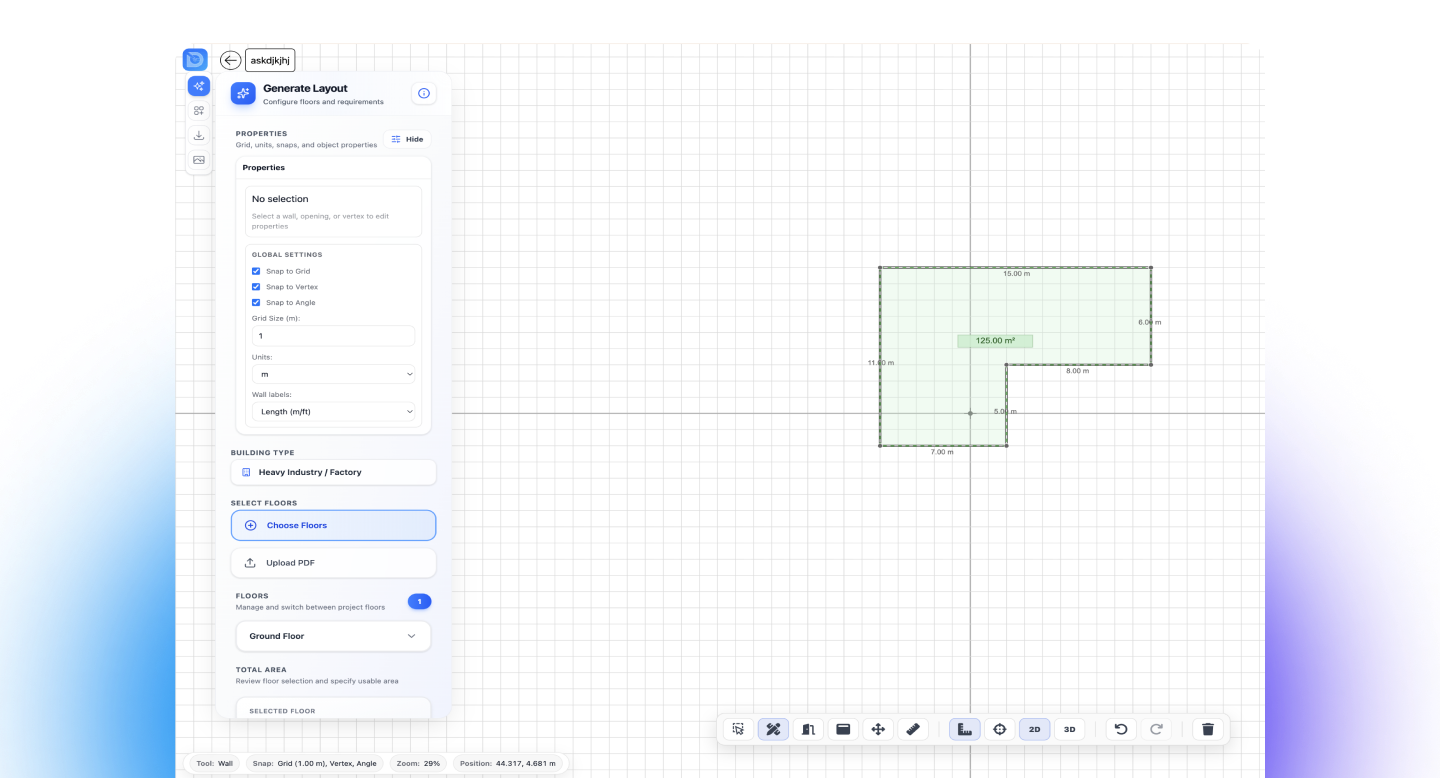Select the door tool in toolbar
The width and height of the screenshot is (1440, 778).
coord(808,729)
